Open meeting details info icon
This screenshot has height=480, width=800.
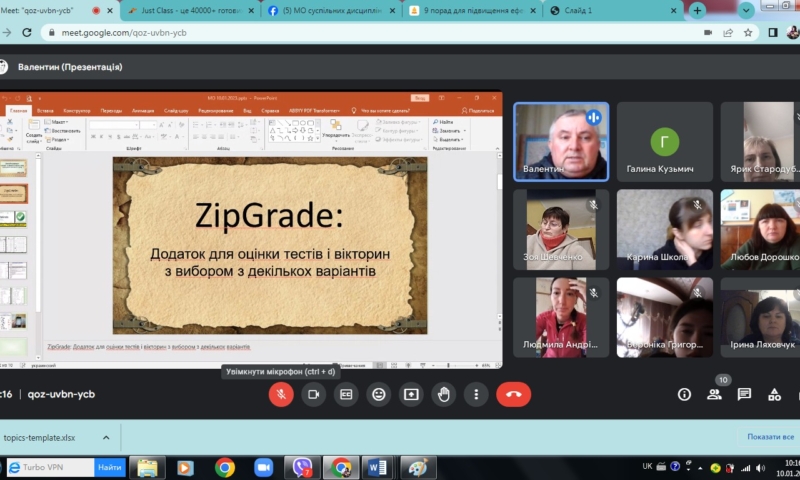[684, 394]
